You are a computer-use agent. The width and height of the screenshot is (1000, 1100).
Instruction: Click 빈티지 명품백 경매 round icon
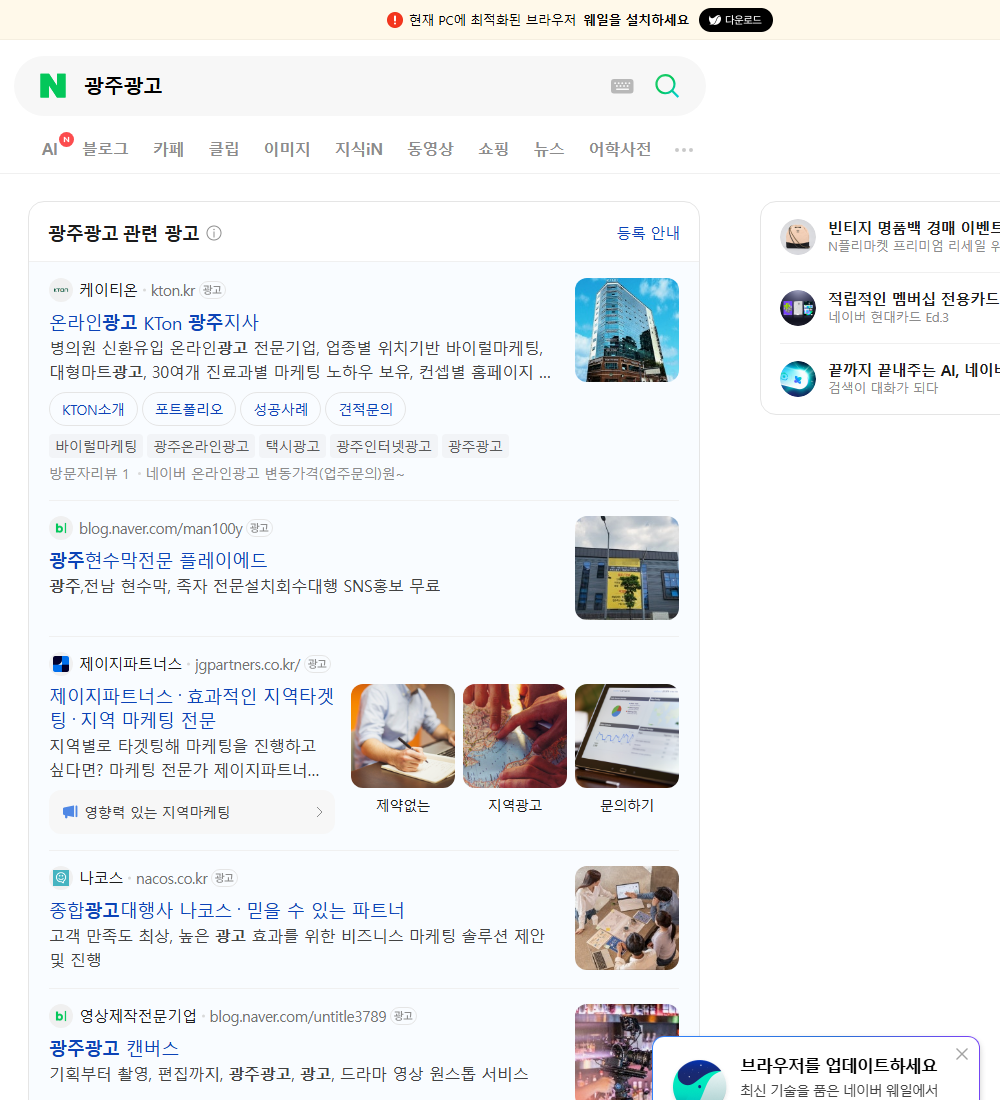coord(798,236)
